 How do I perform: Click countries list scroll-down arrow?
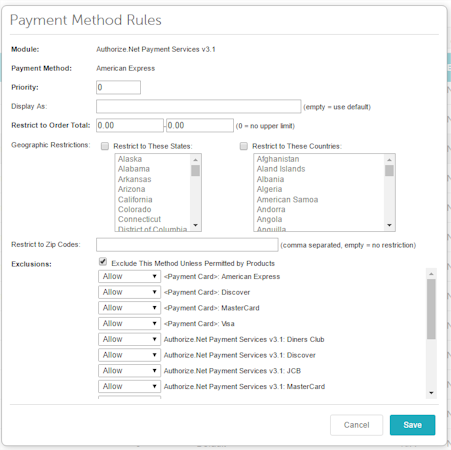(389, 225)
